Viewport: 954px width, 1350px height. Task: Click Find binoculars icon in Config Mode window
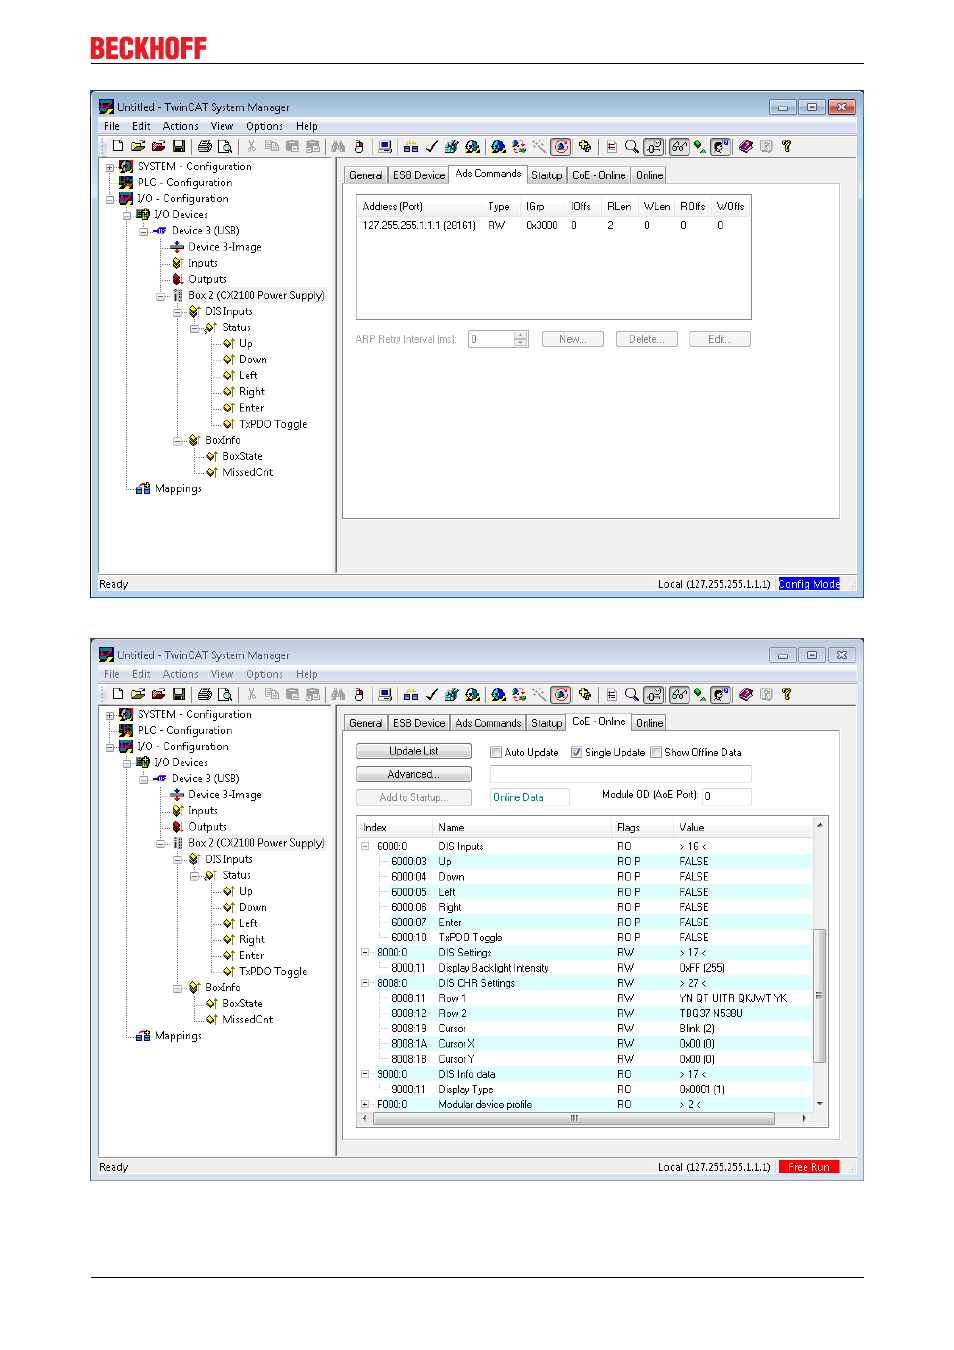[x=338, y=146]
